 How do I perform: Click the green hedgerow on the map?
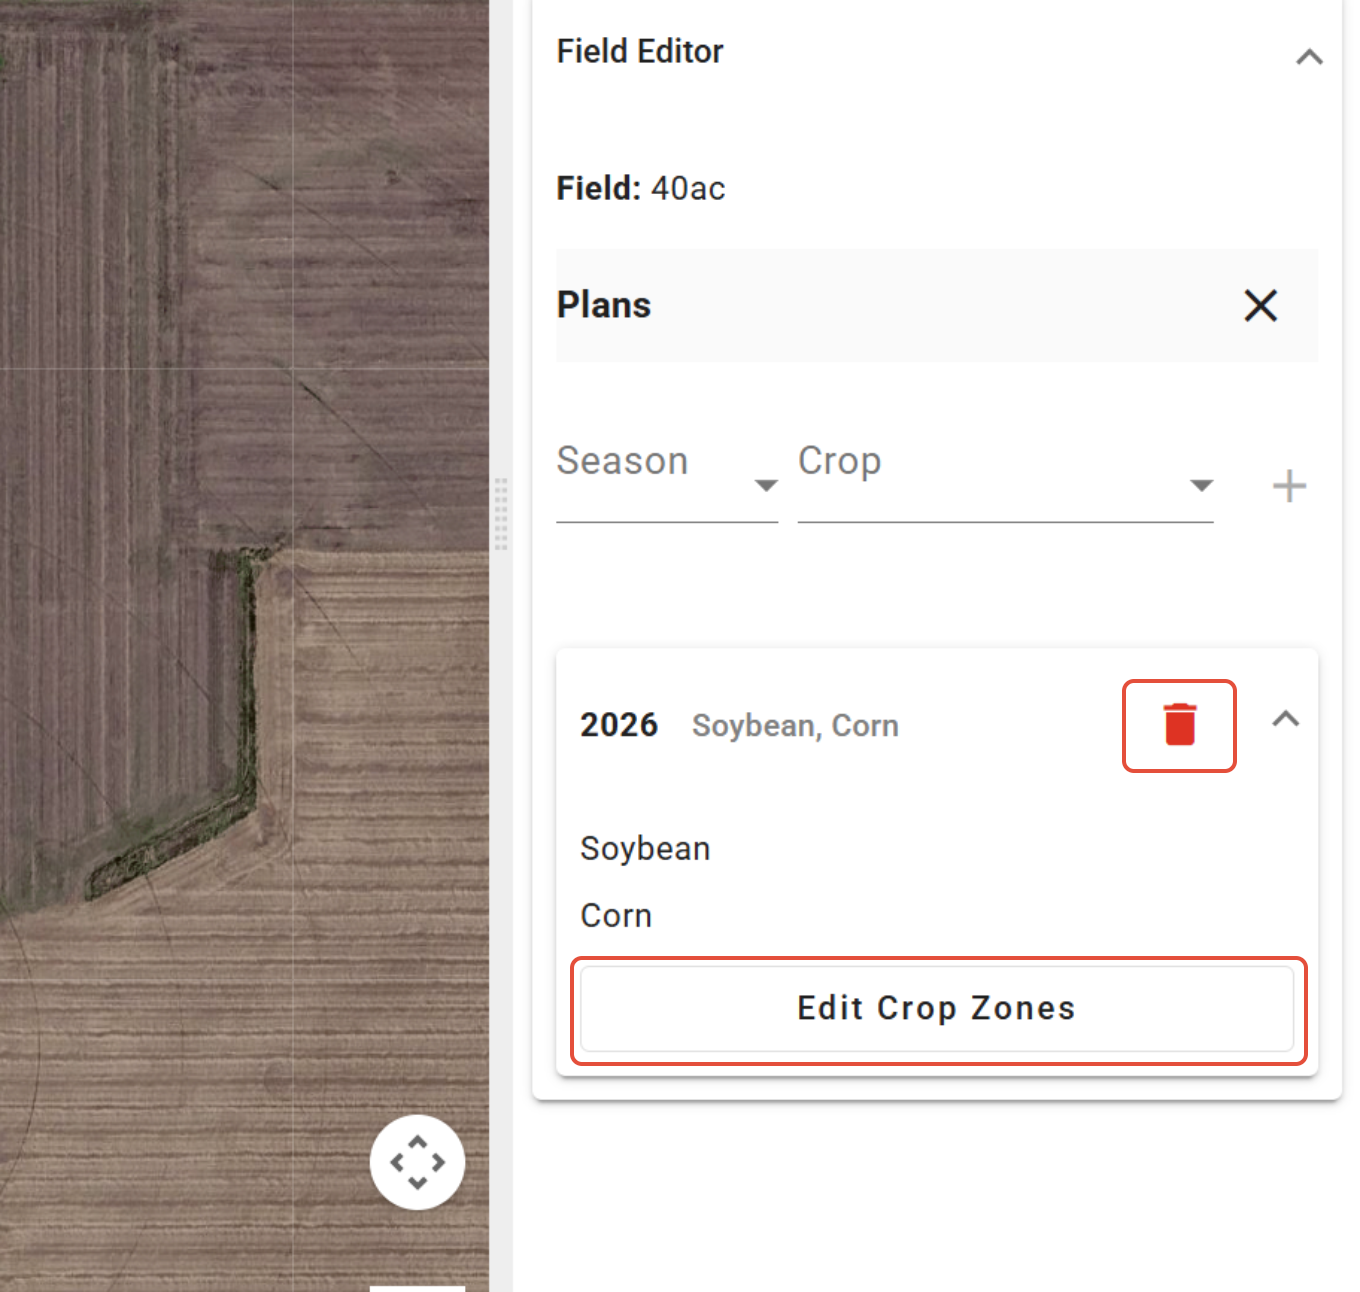point(247,680)
